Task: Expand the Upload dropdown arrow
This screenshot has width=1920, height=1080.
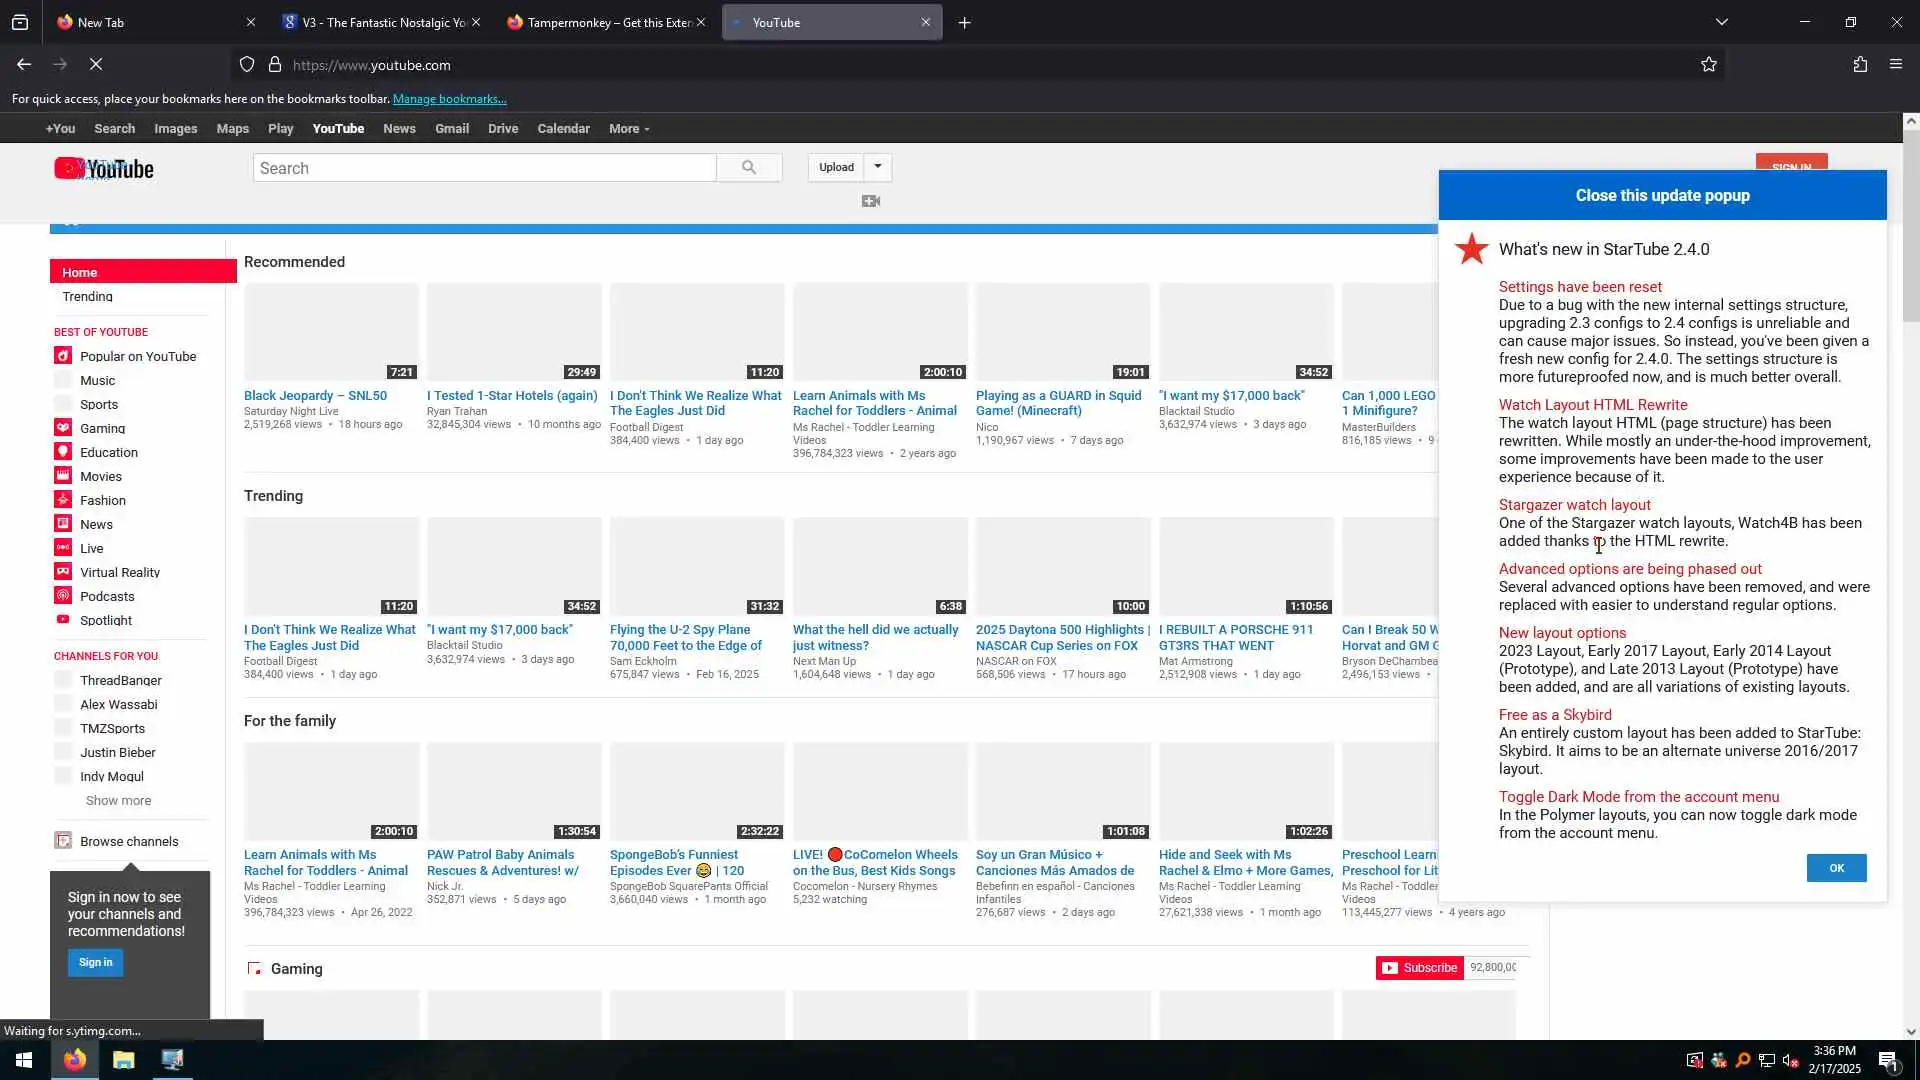Action: click(878, 167)
